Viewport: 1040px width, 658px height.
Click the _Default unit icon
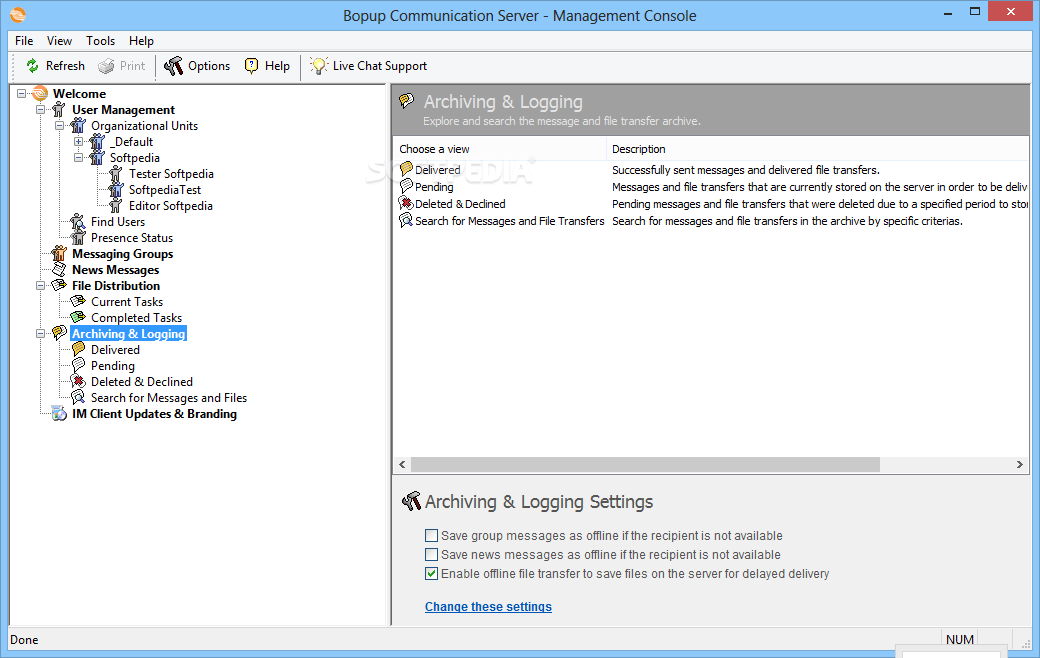click(x=98, y=141)
